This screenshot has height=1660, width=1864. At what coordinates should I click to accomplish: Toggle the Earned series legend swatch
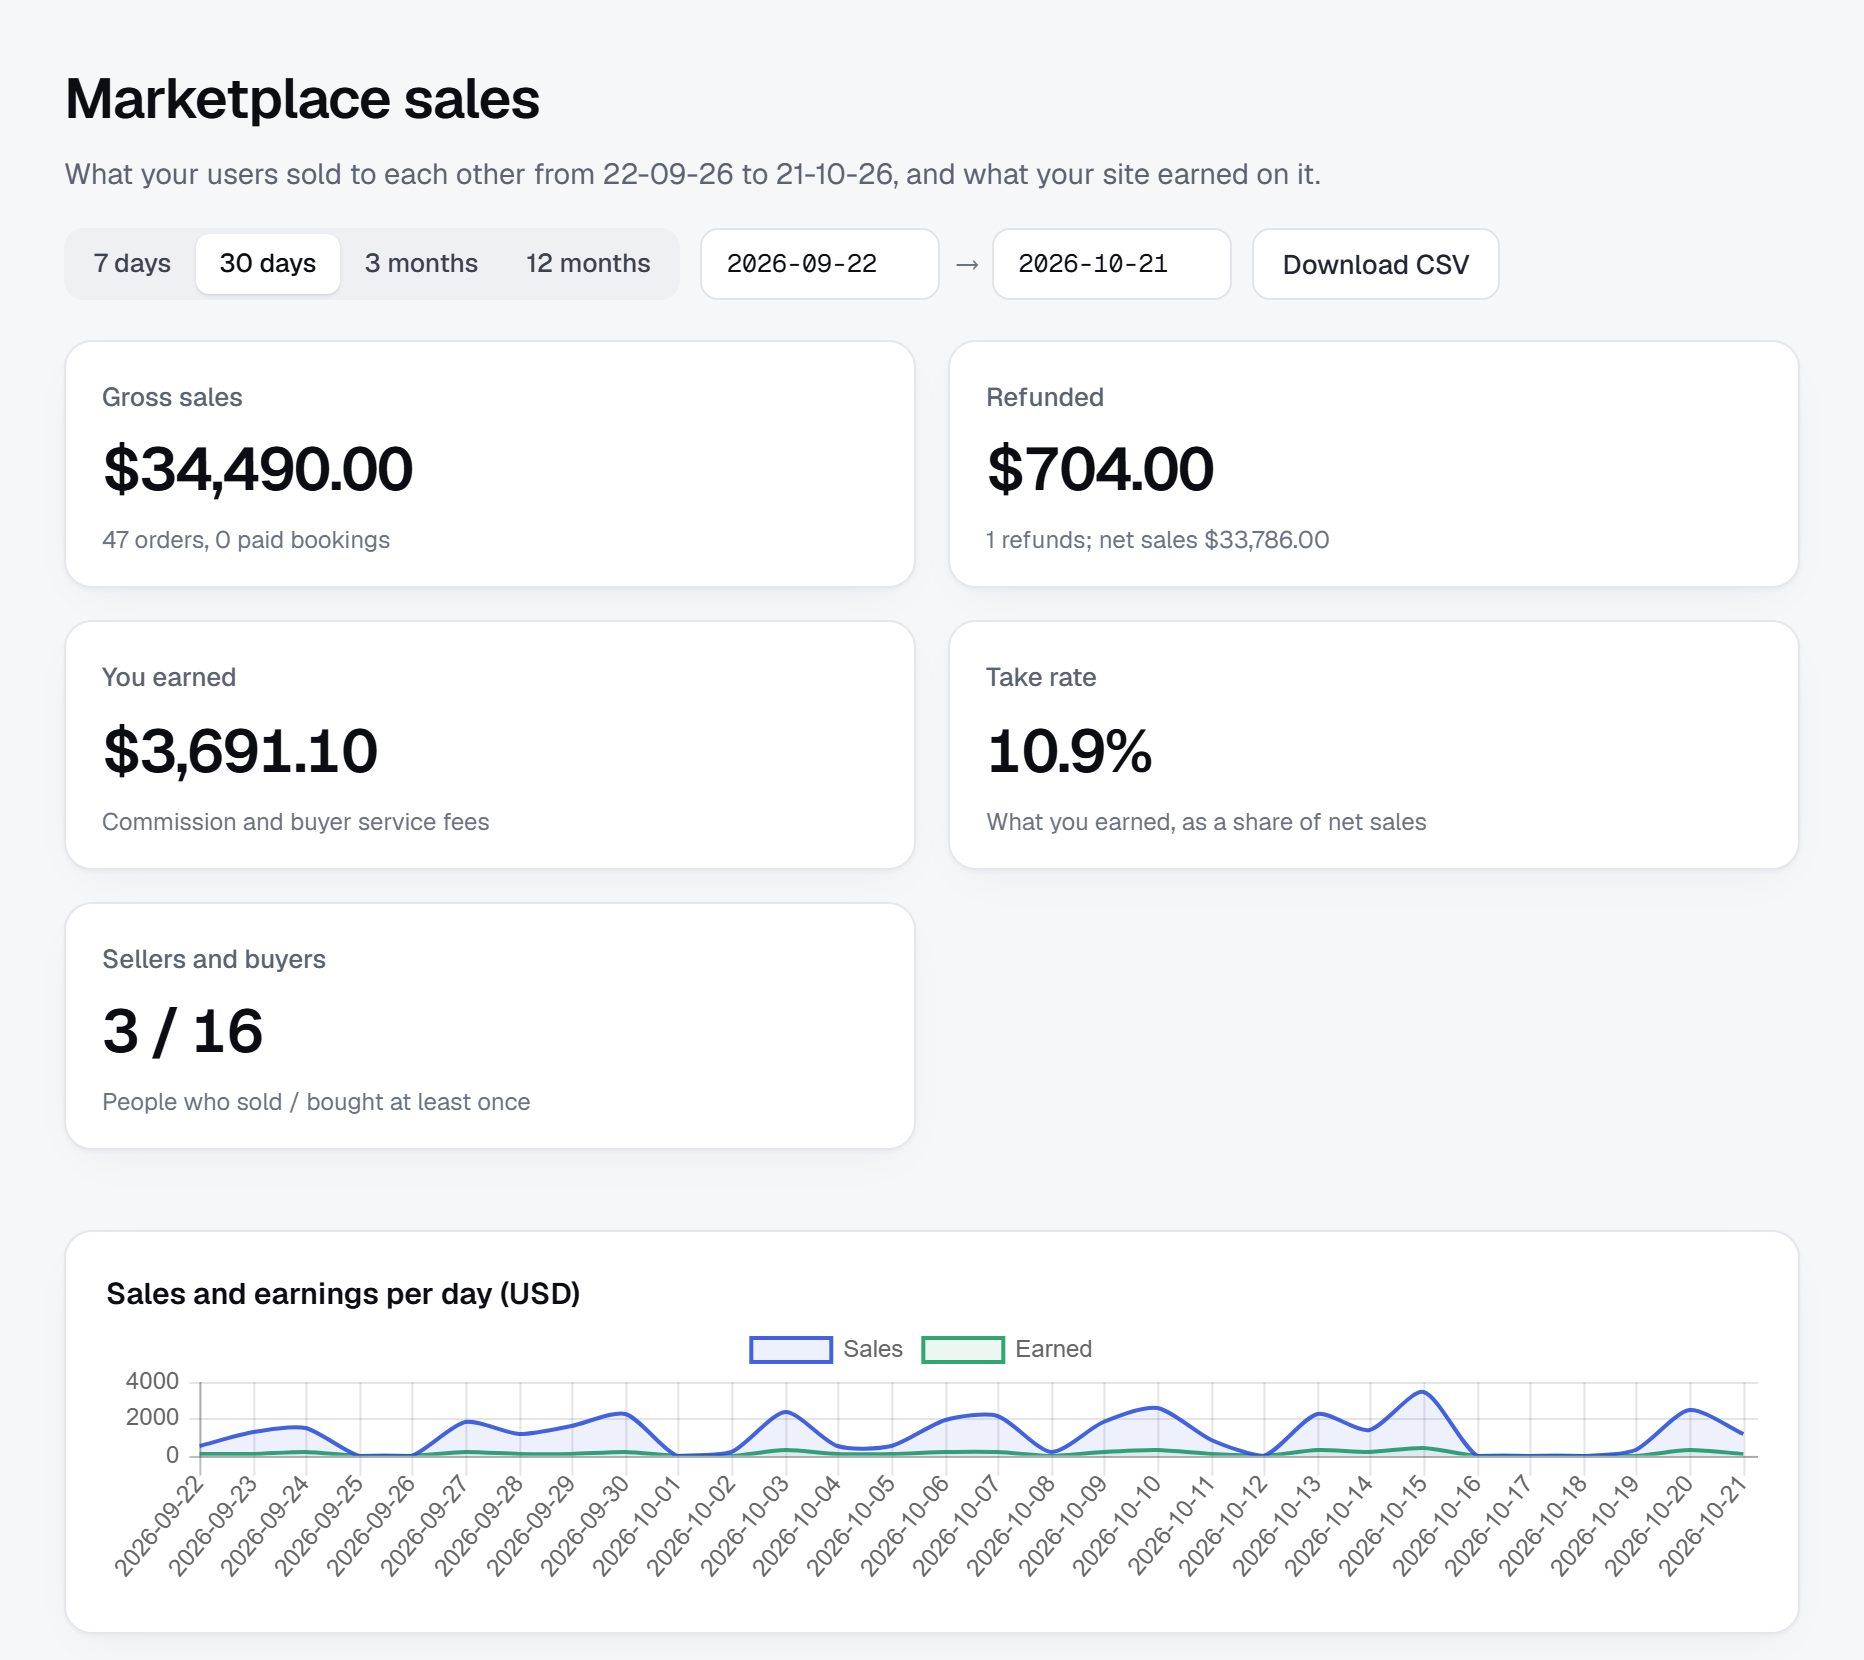963,1350
